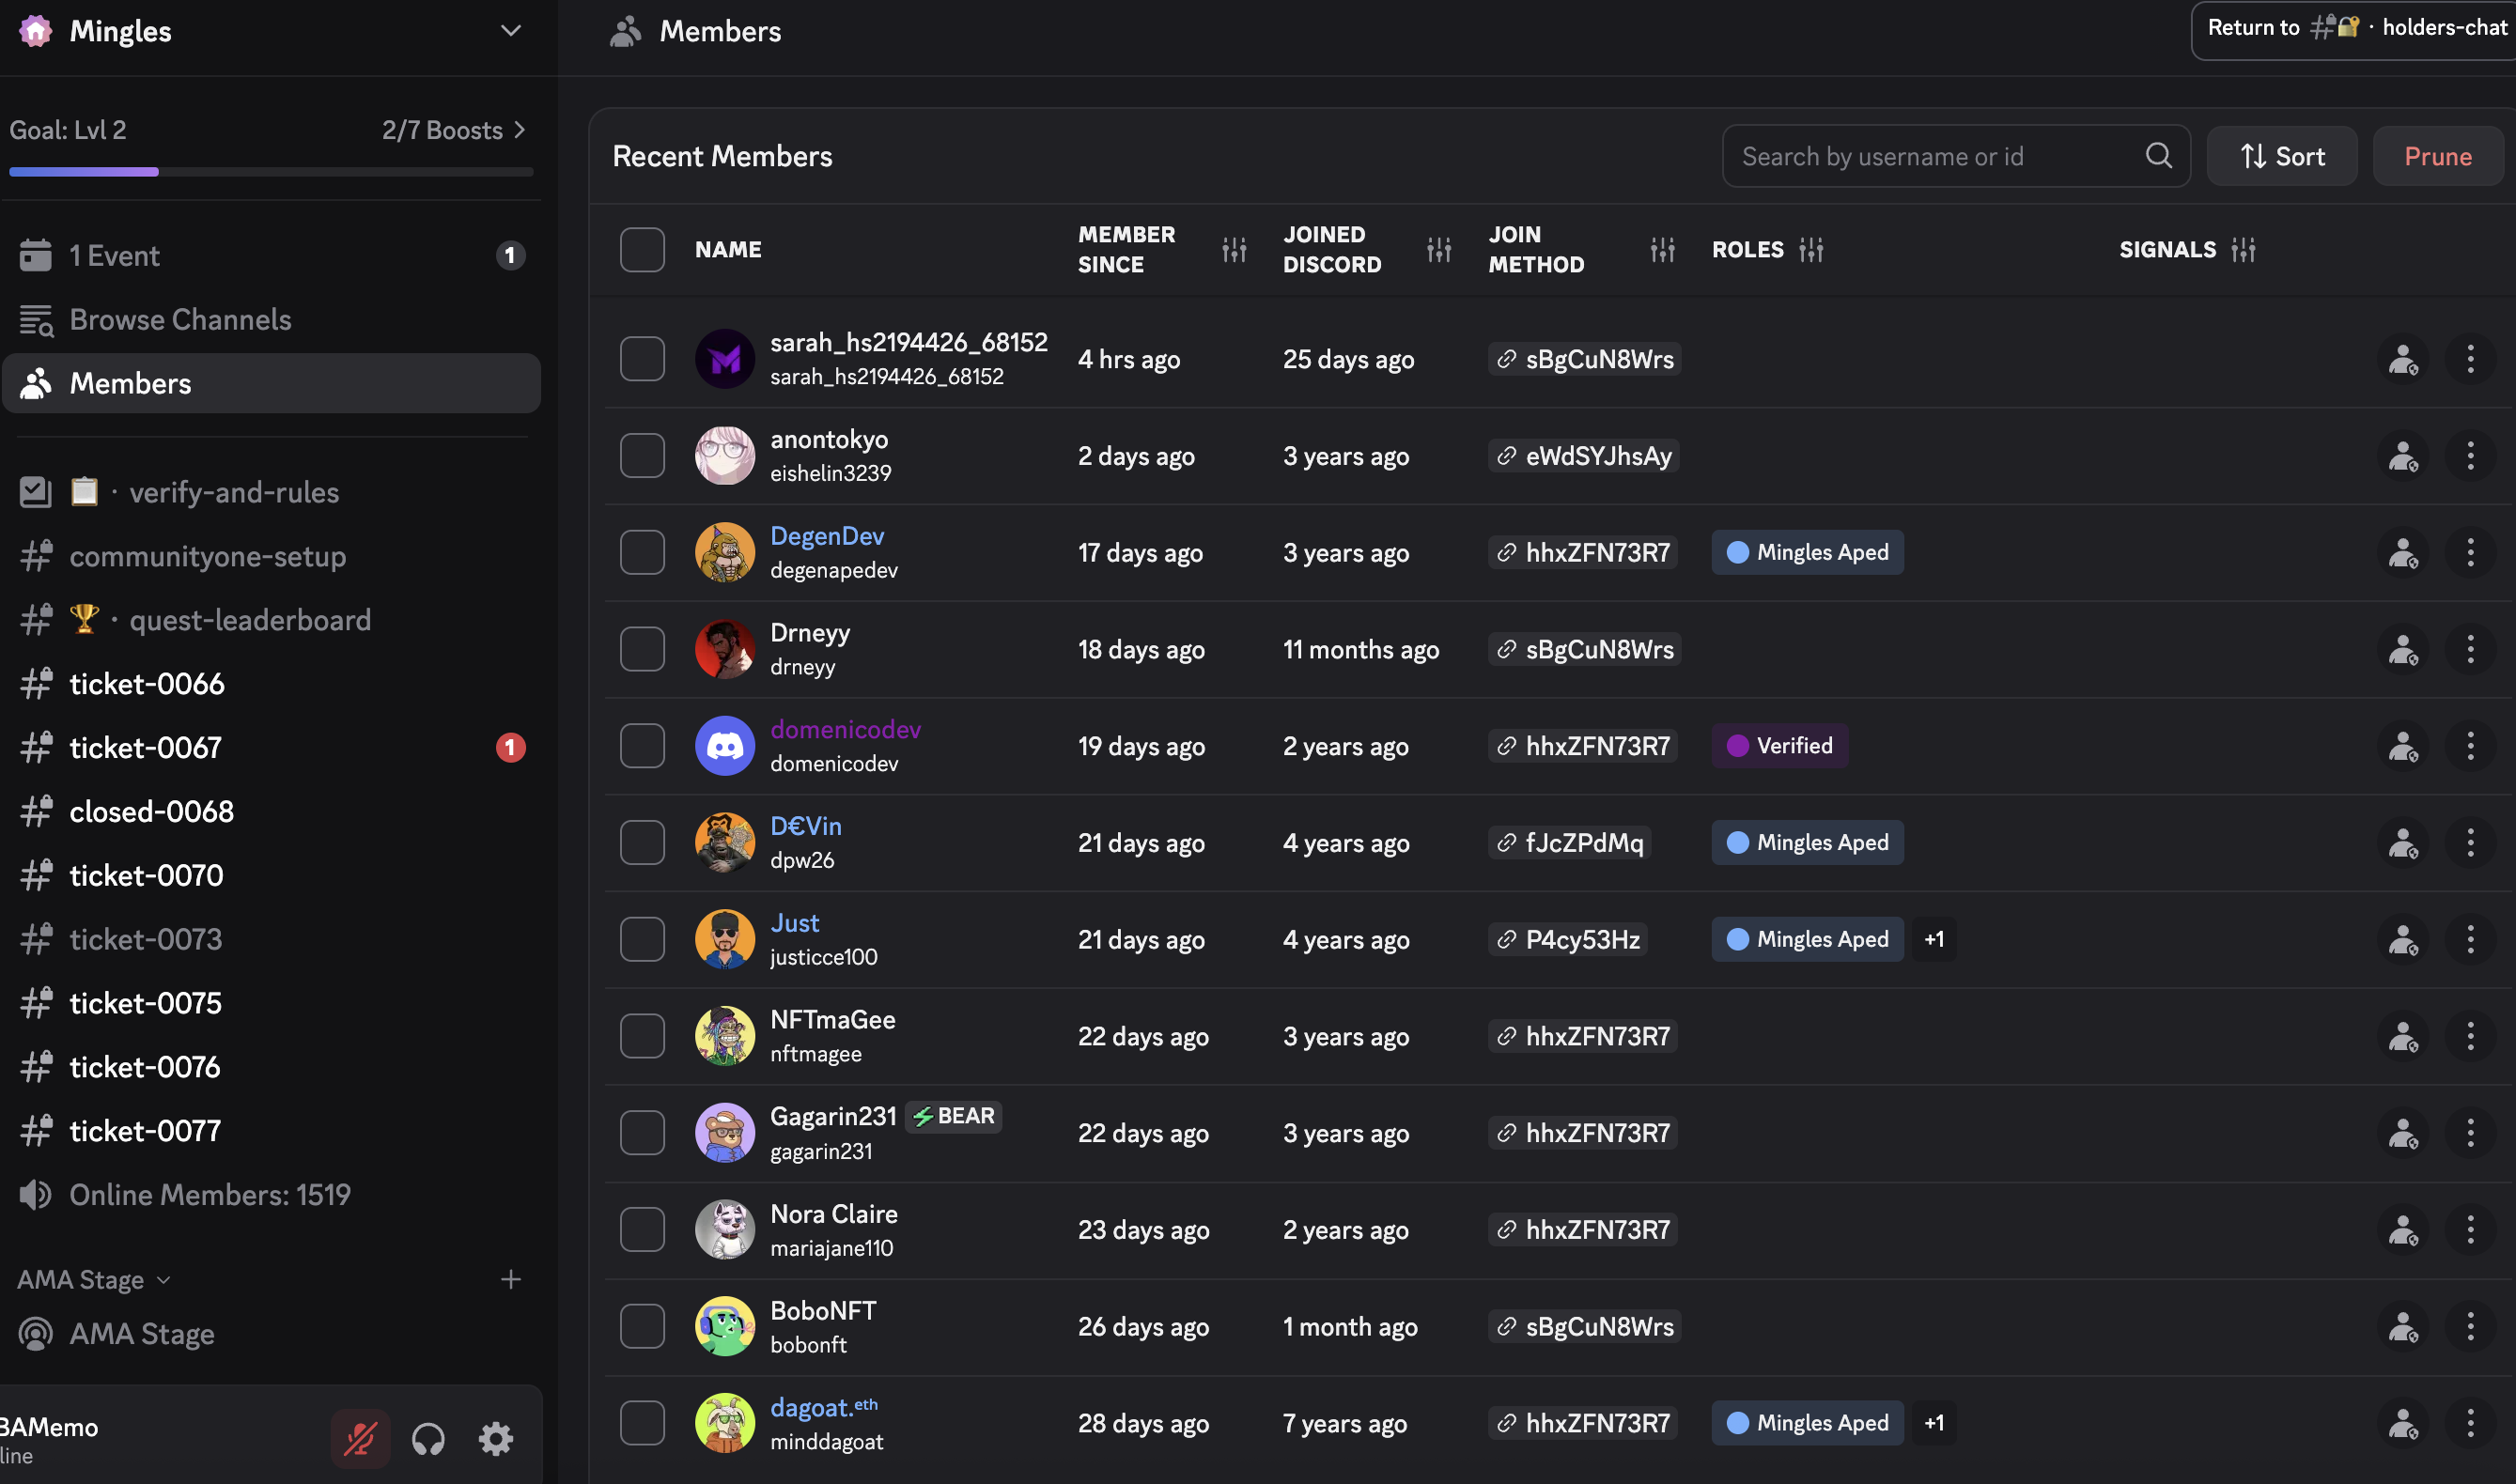
Task: Click the avatar of NFTmaGee
Action: 725,1036
